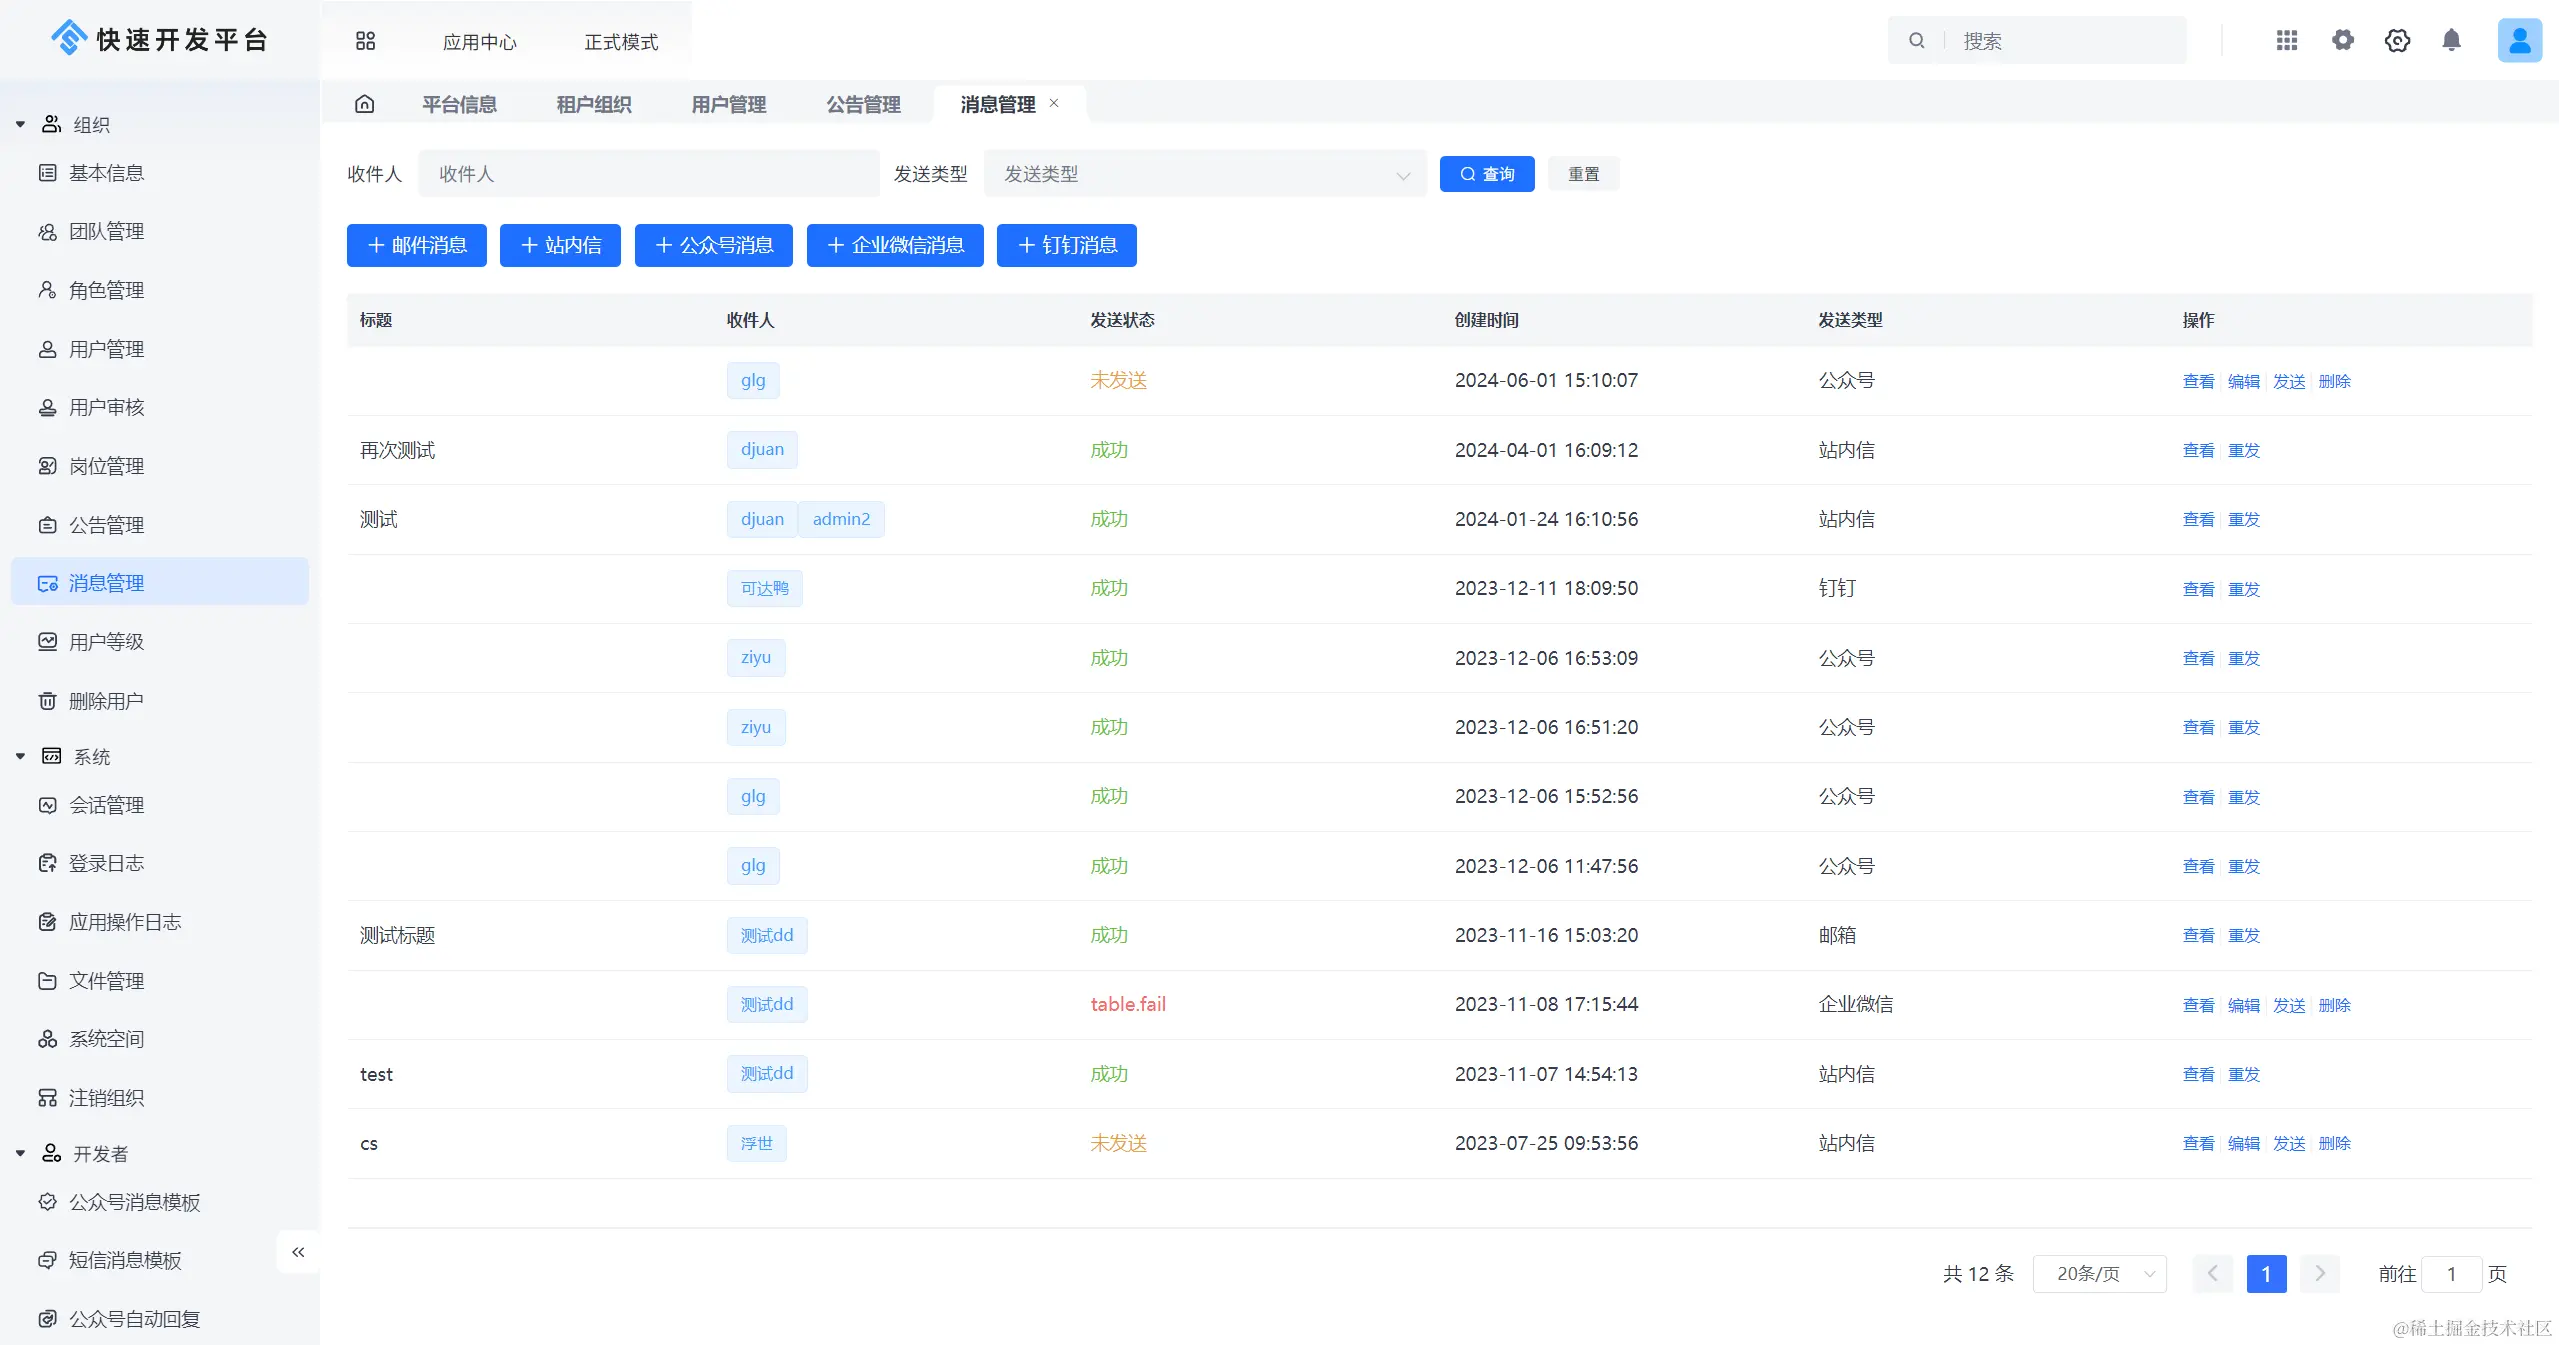Go to next page arrow
The height and width of the screenshot is (1345, 2559).
pos(2320,1274)
